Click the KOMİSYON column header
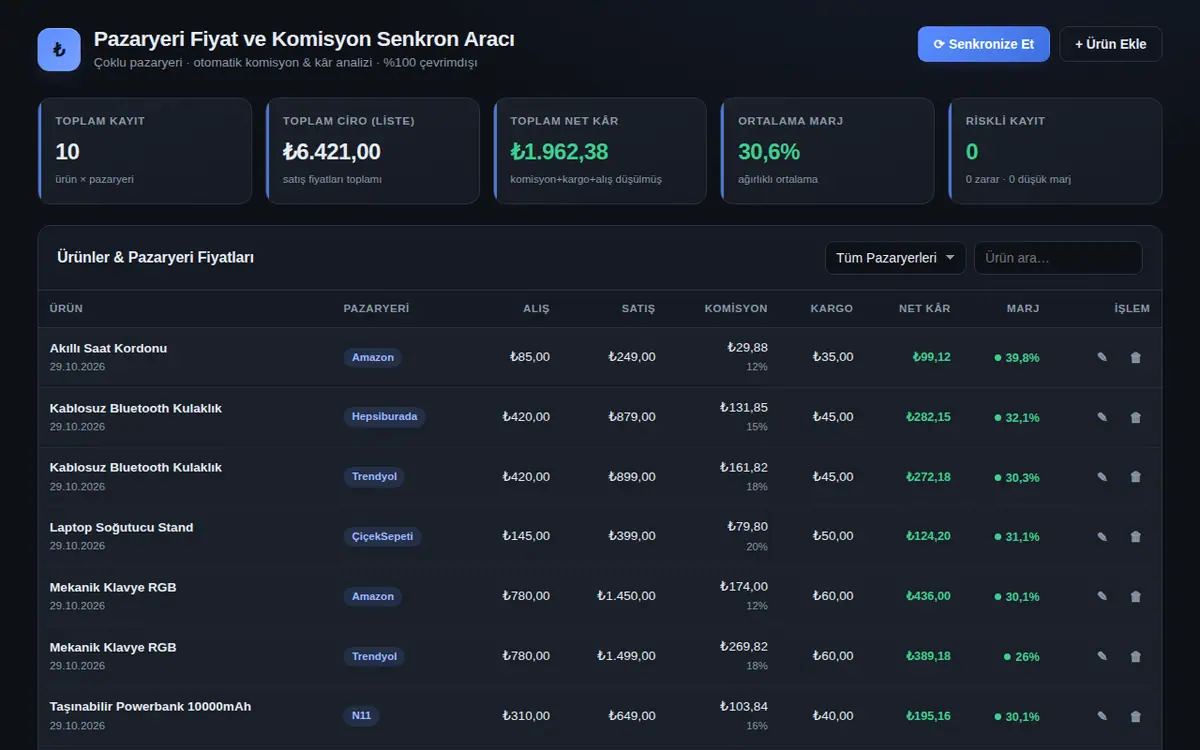The height and width of the screenshot is (750, 1200). click(x=736, y=309)
